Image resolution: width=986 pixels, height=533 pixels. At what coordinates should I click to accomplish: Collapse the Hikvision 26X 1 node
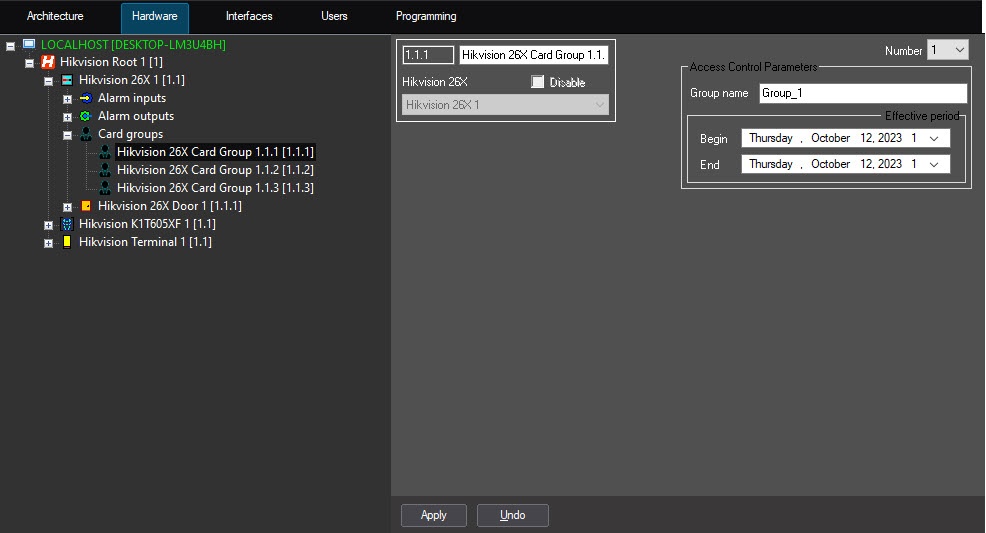(x=48, y=81)
